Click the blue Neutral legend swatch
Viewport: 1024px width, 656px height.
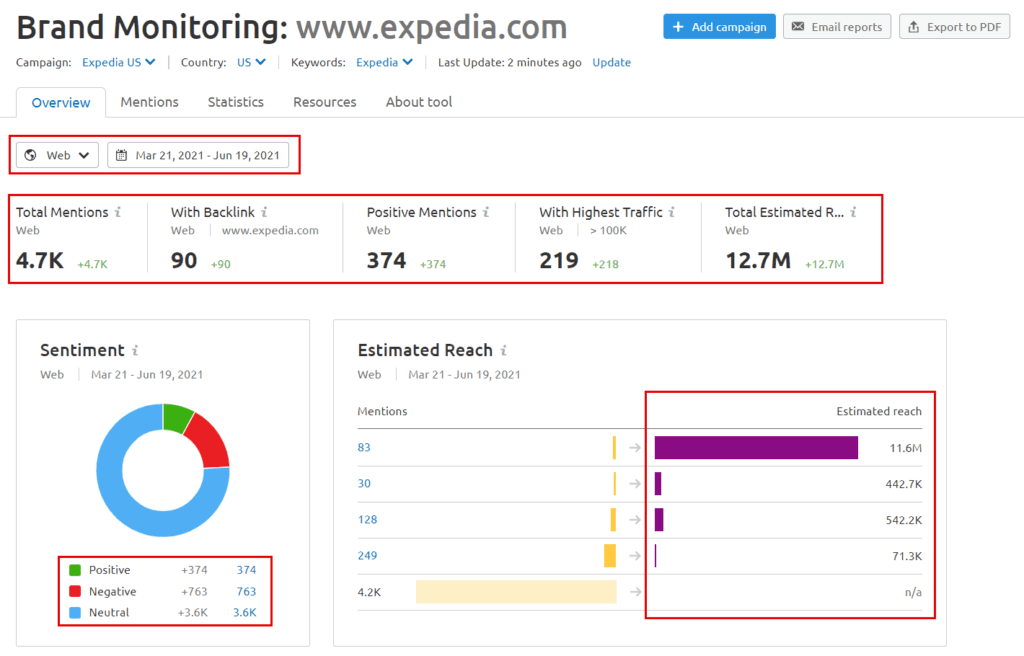[x=75, y=613]
